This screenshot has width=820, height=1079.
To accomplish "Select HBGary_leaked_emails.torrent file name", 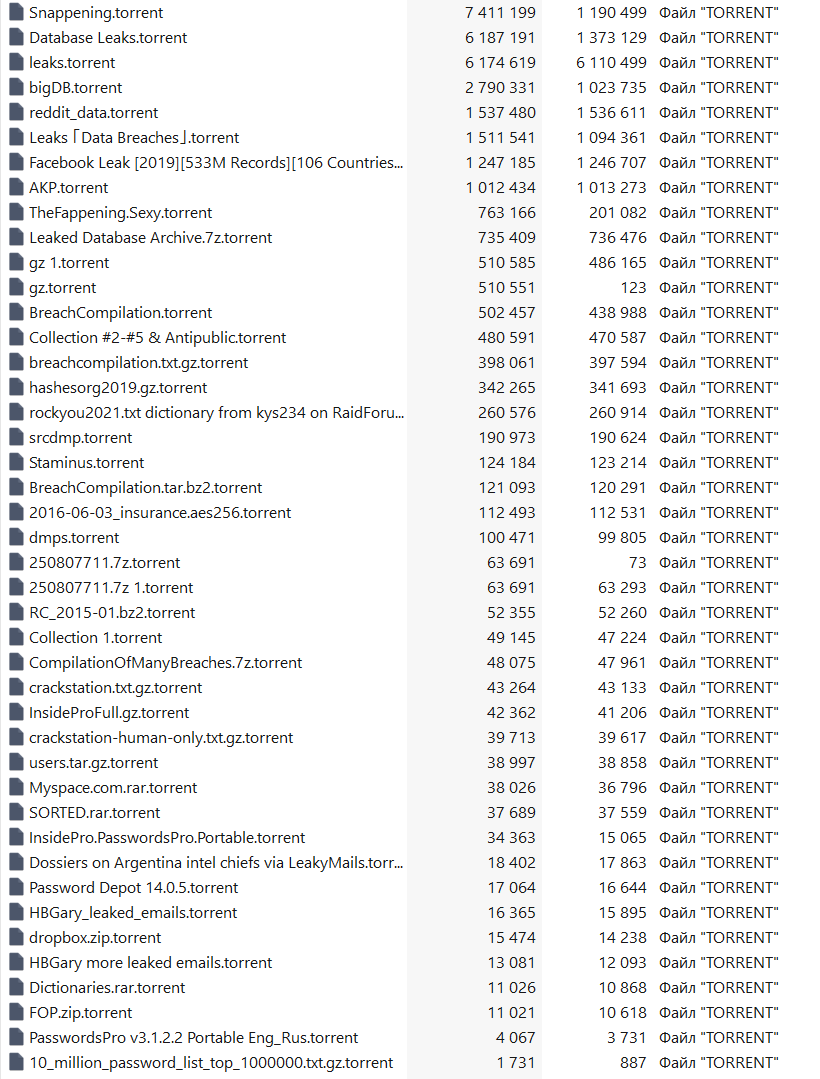I will 133,913.
